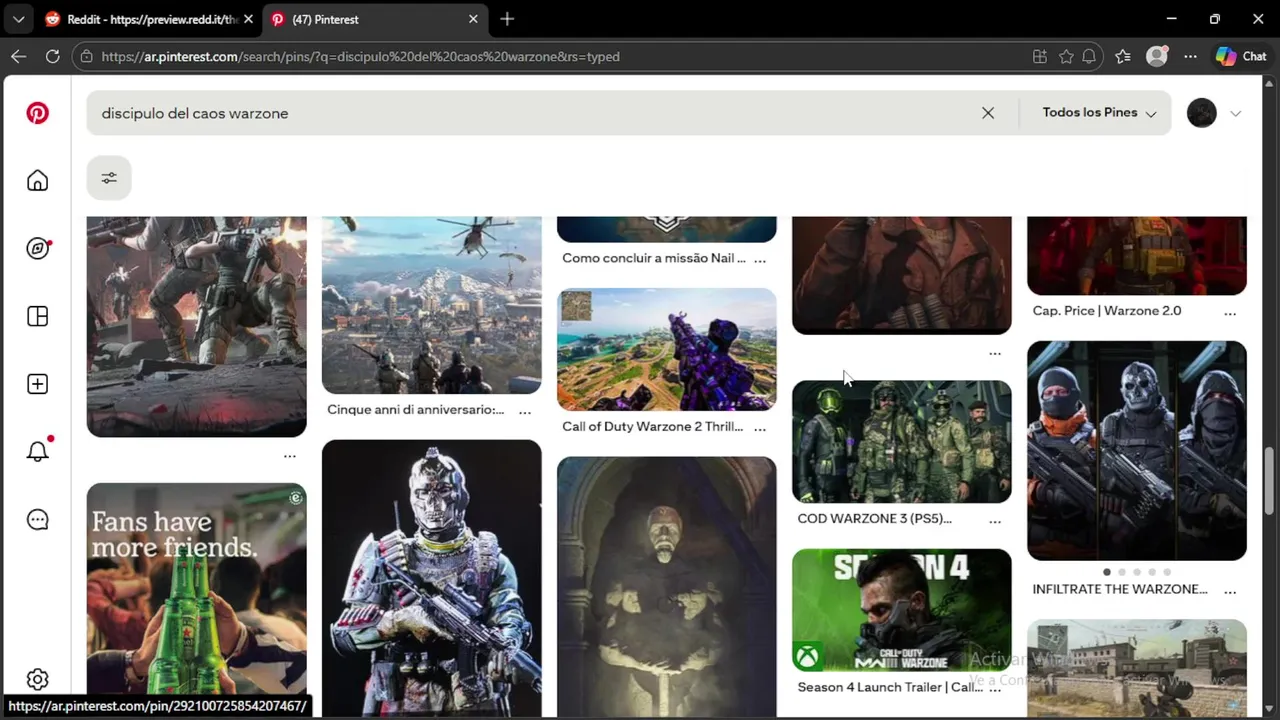
Task: Open the search filters slider button
Action: click(x=109, y=178)
